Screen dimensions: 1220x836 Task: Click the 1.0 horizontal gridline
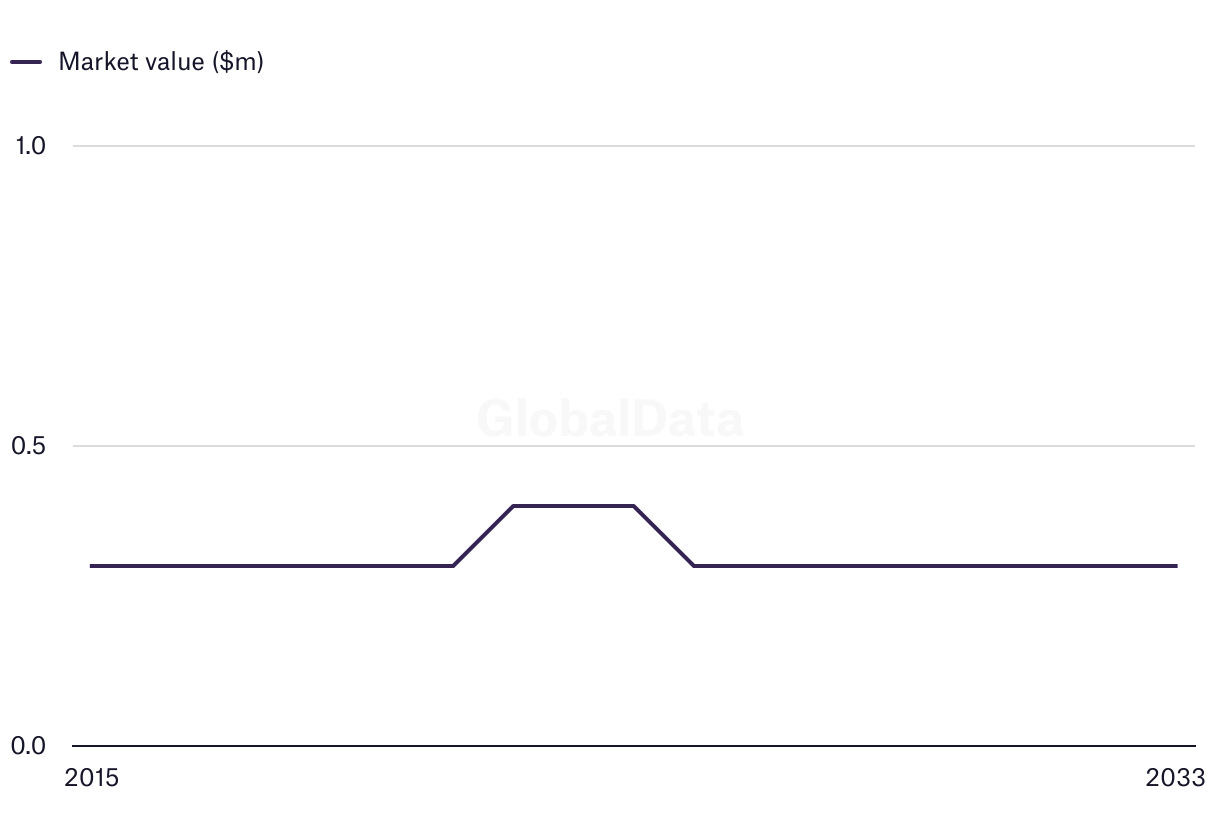(634, 146)
